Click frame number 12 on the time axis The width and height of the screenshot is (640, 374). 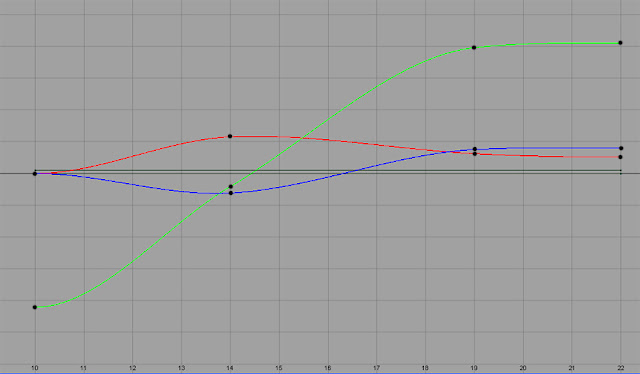coord(132,368)
